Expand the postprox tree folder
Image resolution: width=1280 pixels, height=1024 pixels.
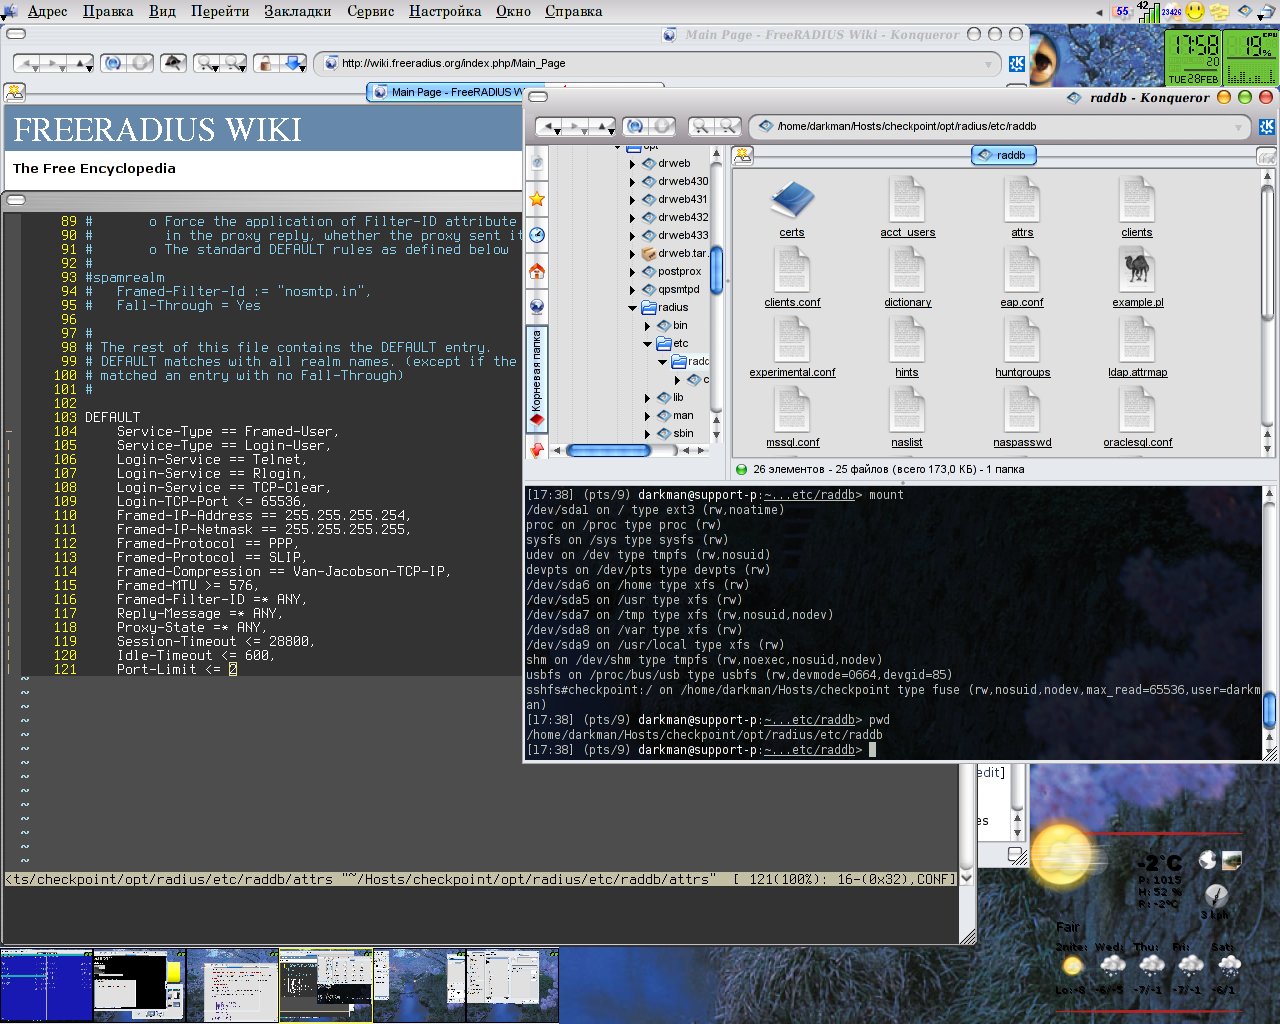[x=632, y=271]
